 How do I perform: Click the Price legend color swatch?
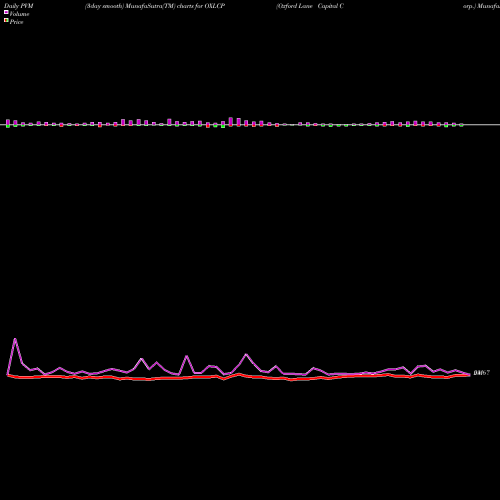tap(6, 20)
